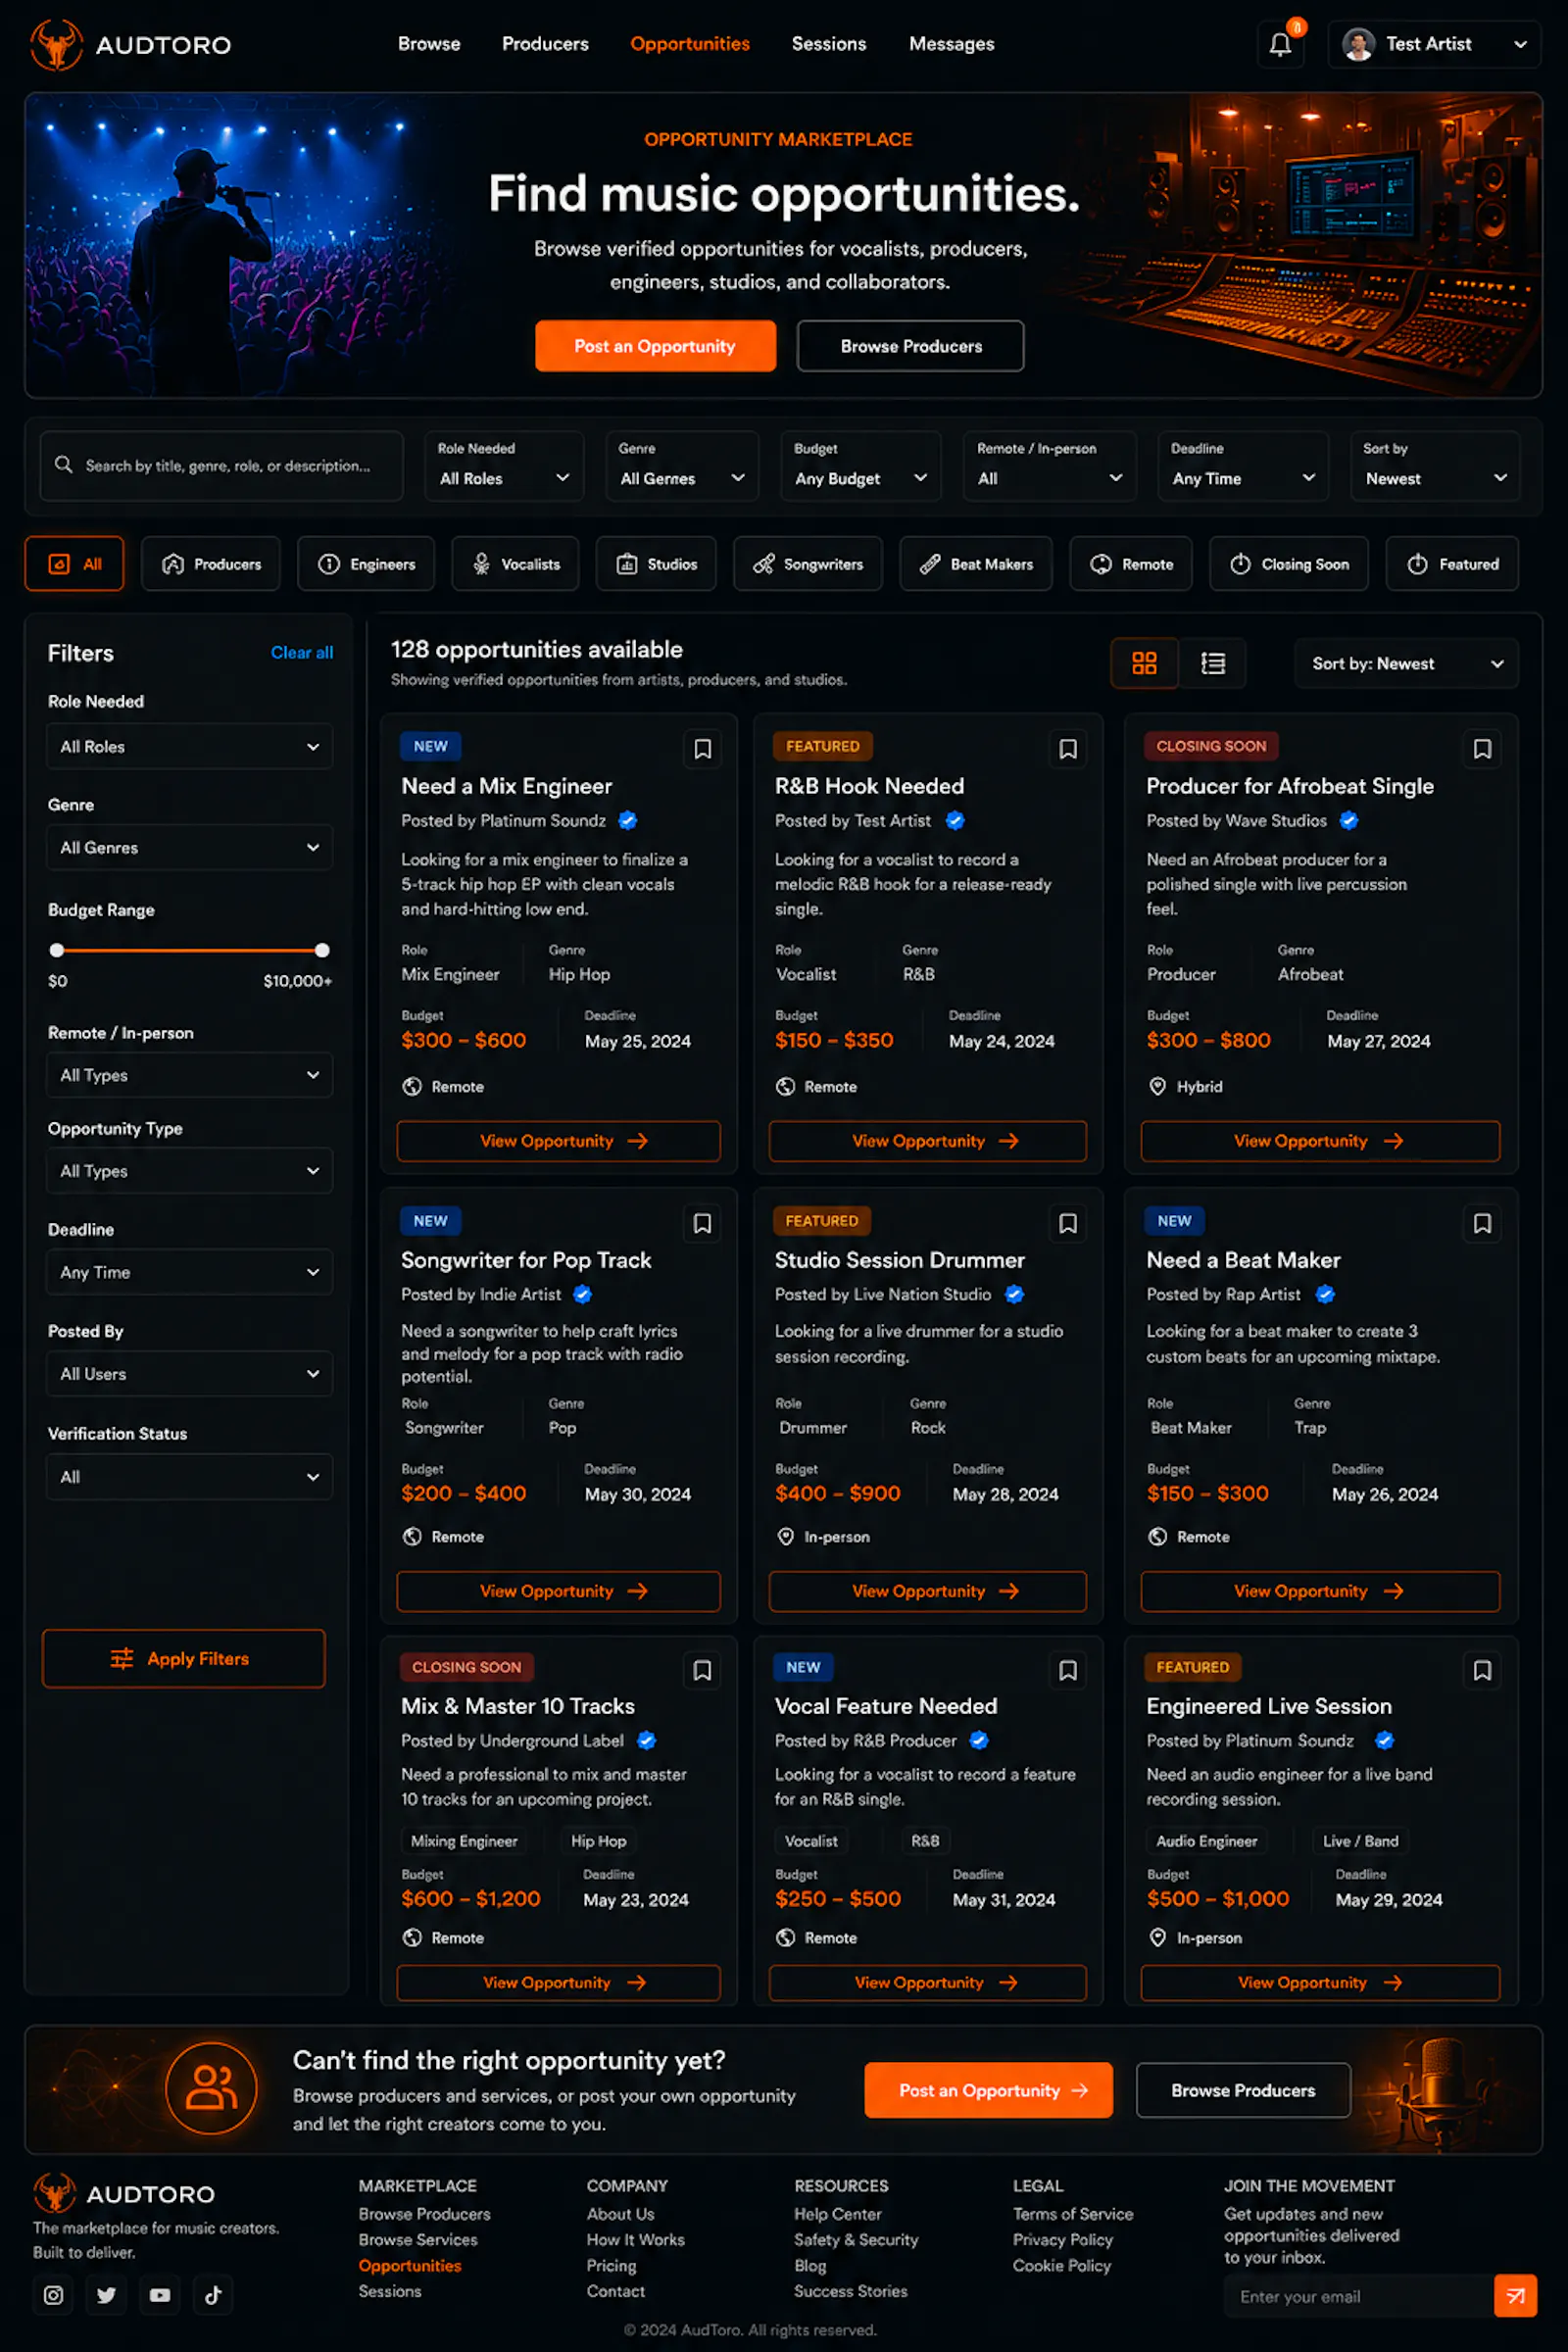This screenshot has height=2352, width=1568.
Task: Filter by Vocalists chip
Action: coord(515,564)
